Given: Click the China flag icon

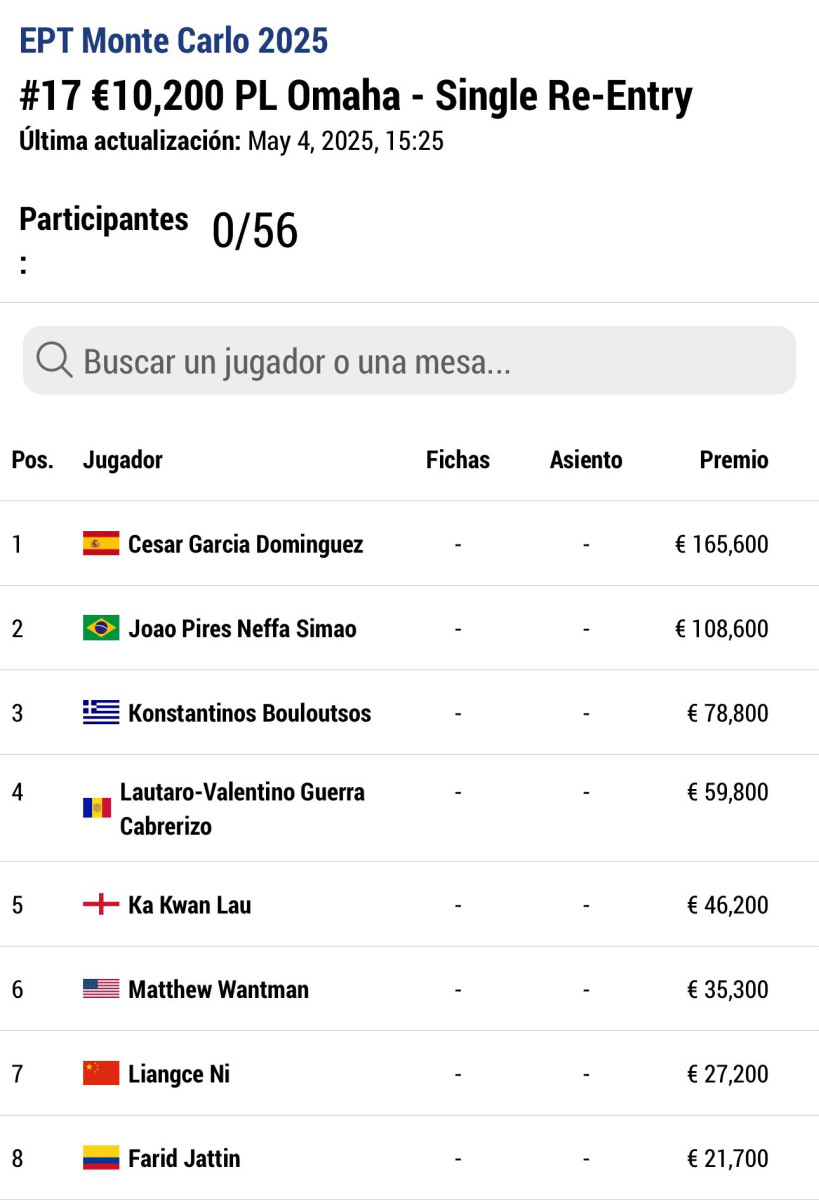Looking at the screenshot, I should (x=101, y=1074).
